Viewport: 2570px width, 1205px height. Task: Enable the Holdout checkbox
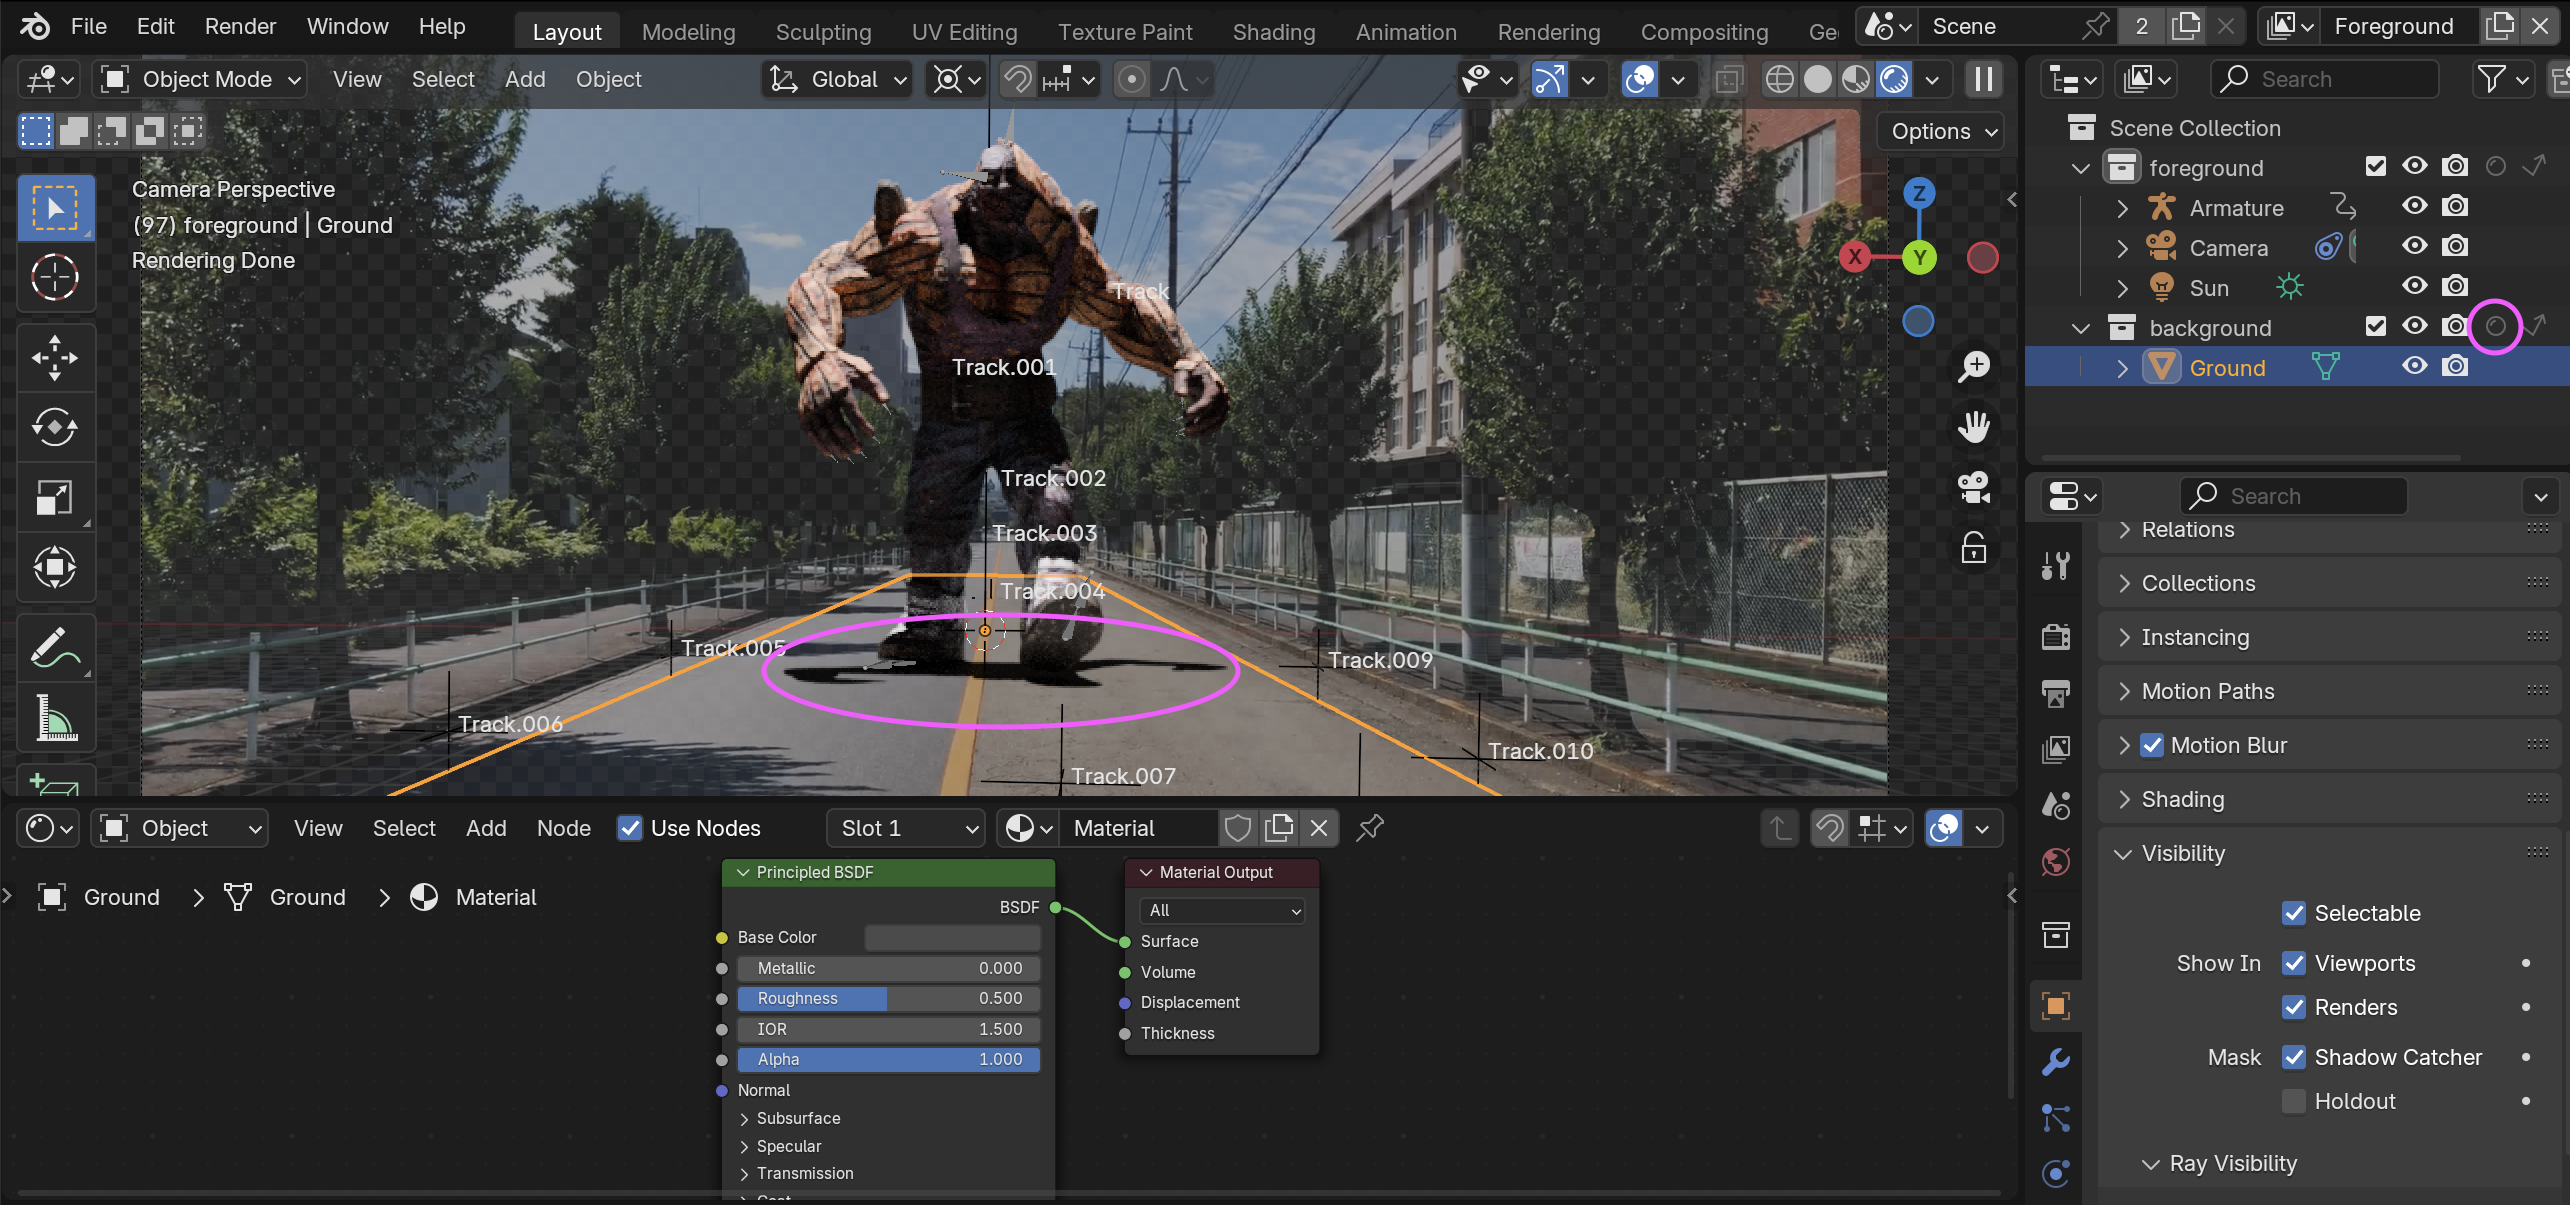pos(2294,1101)
